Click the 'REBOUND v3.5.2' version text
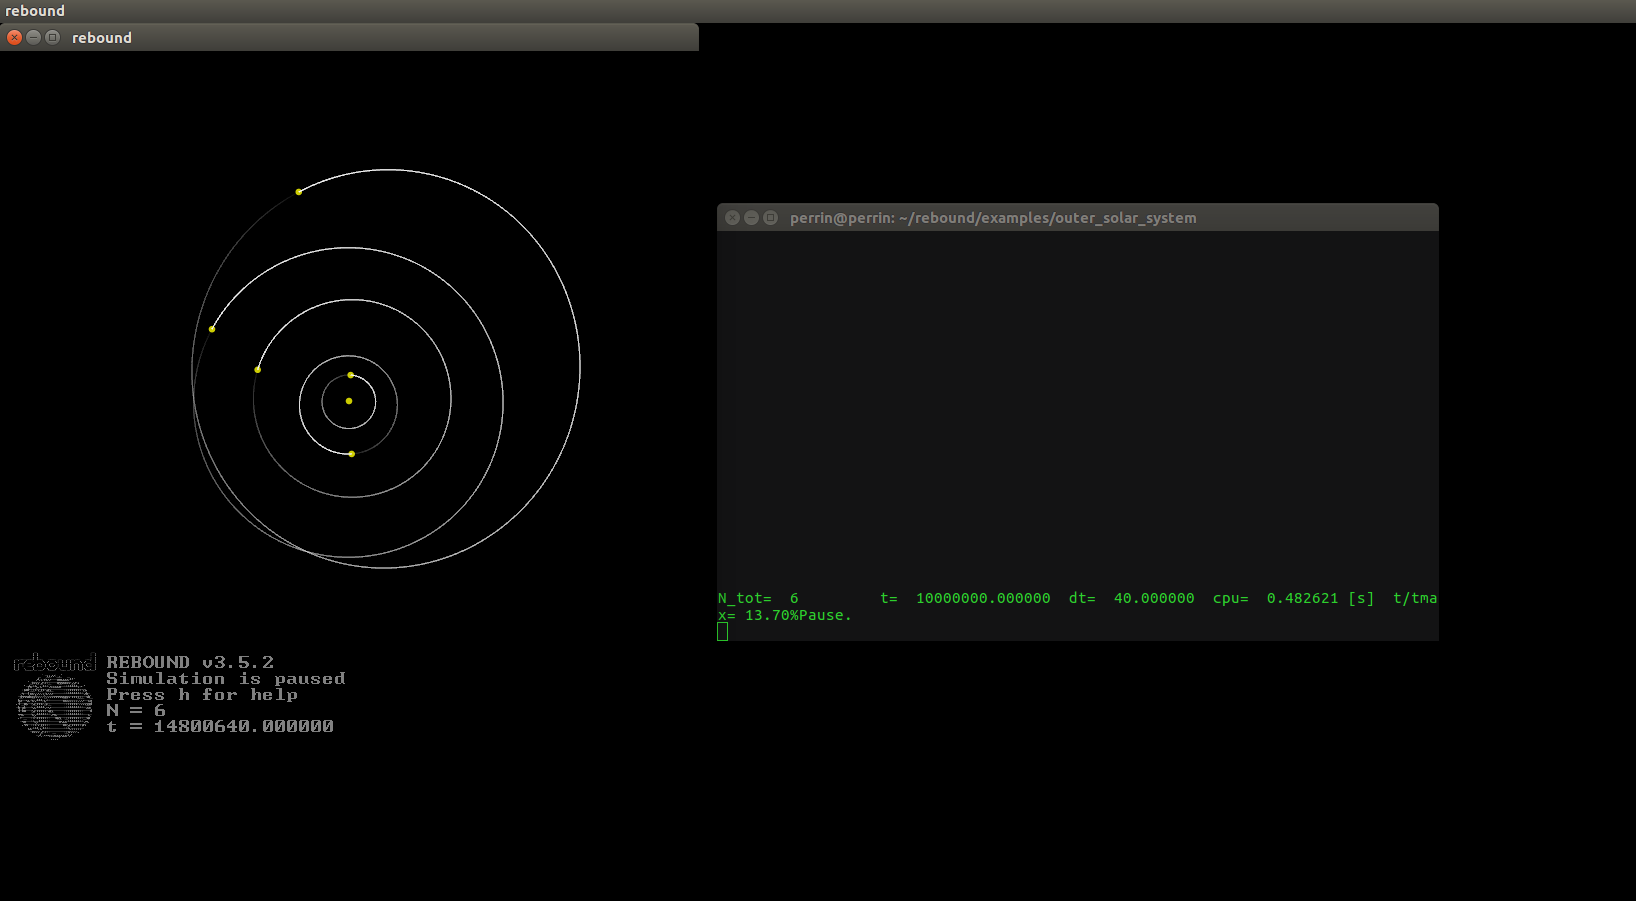 pyautogui.click(x=190, y=661)
